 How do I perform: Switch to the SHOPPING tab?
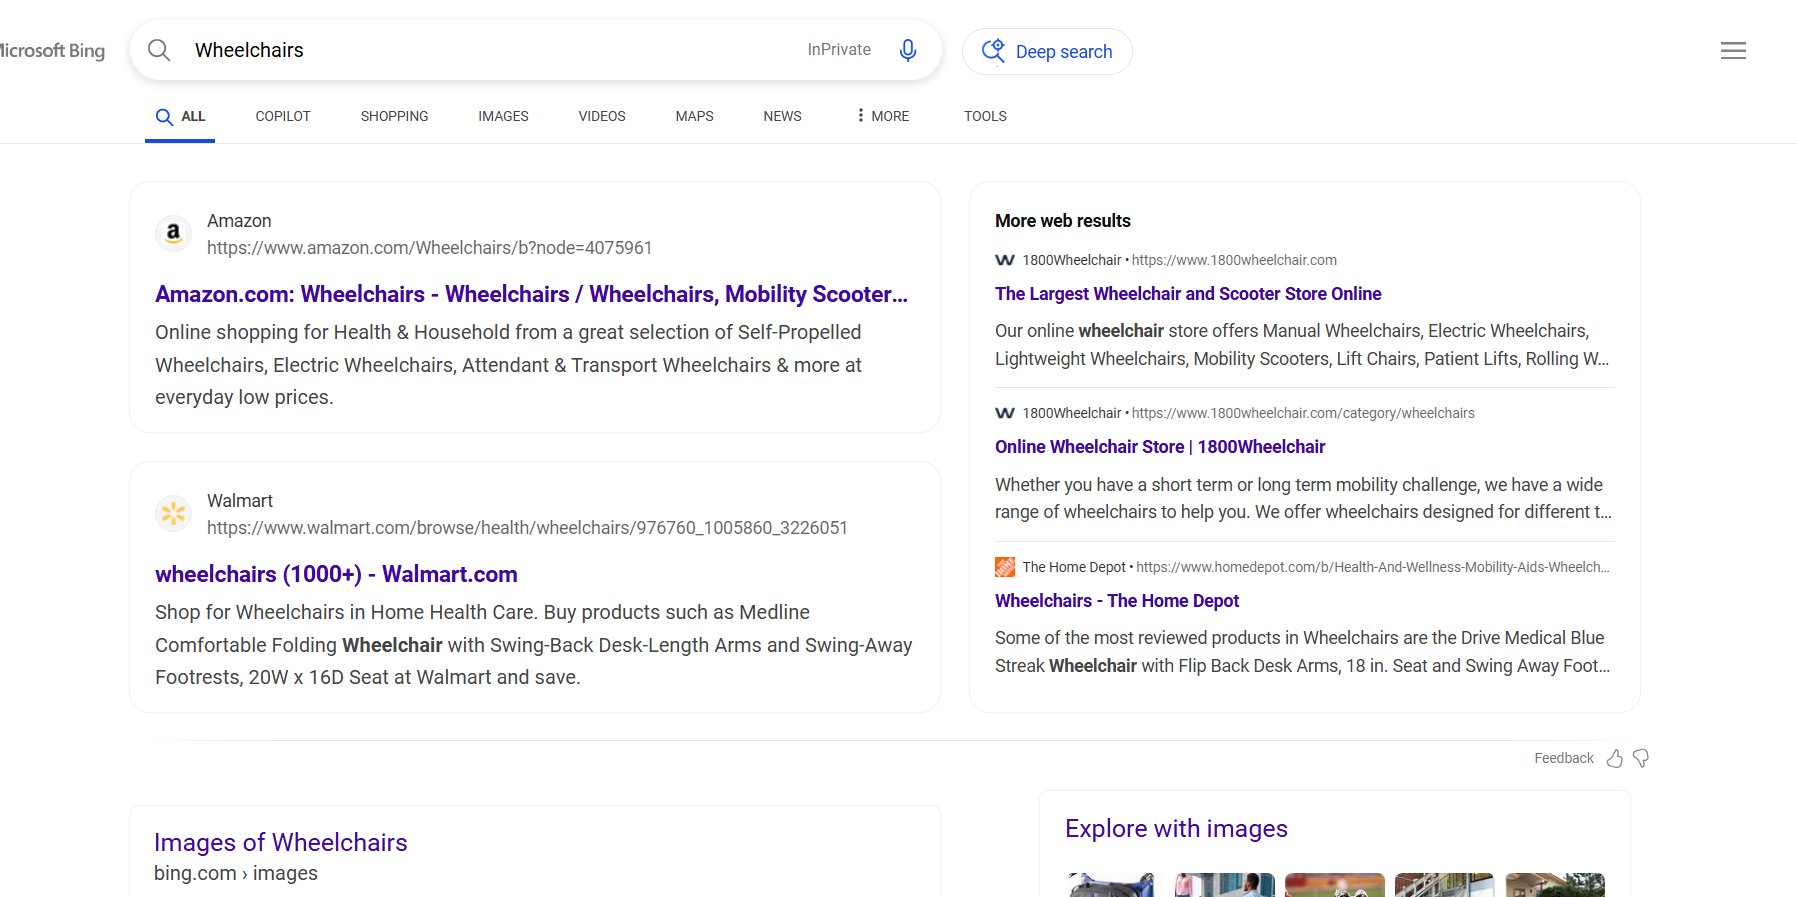(x=394, y=116)
